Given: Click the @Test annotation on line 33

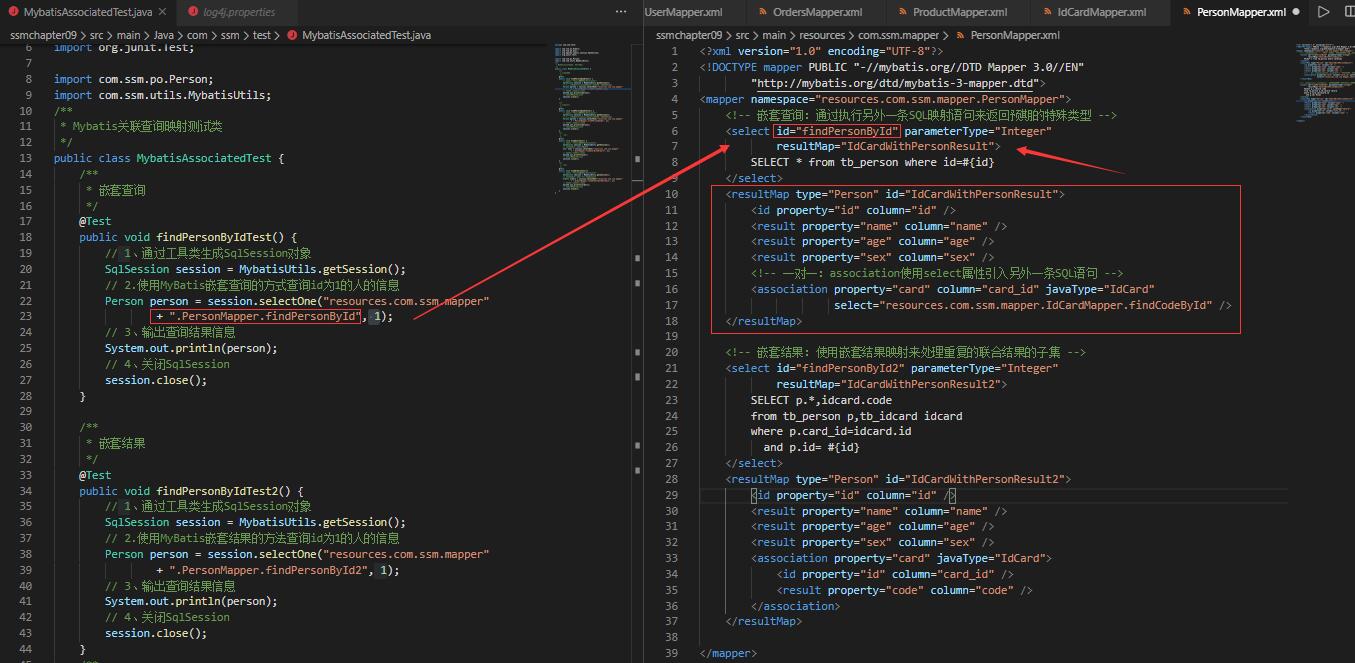Looking at the screenshot, I should point(96,475).
